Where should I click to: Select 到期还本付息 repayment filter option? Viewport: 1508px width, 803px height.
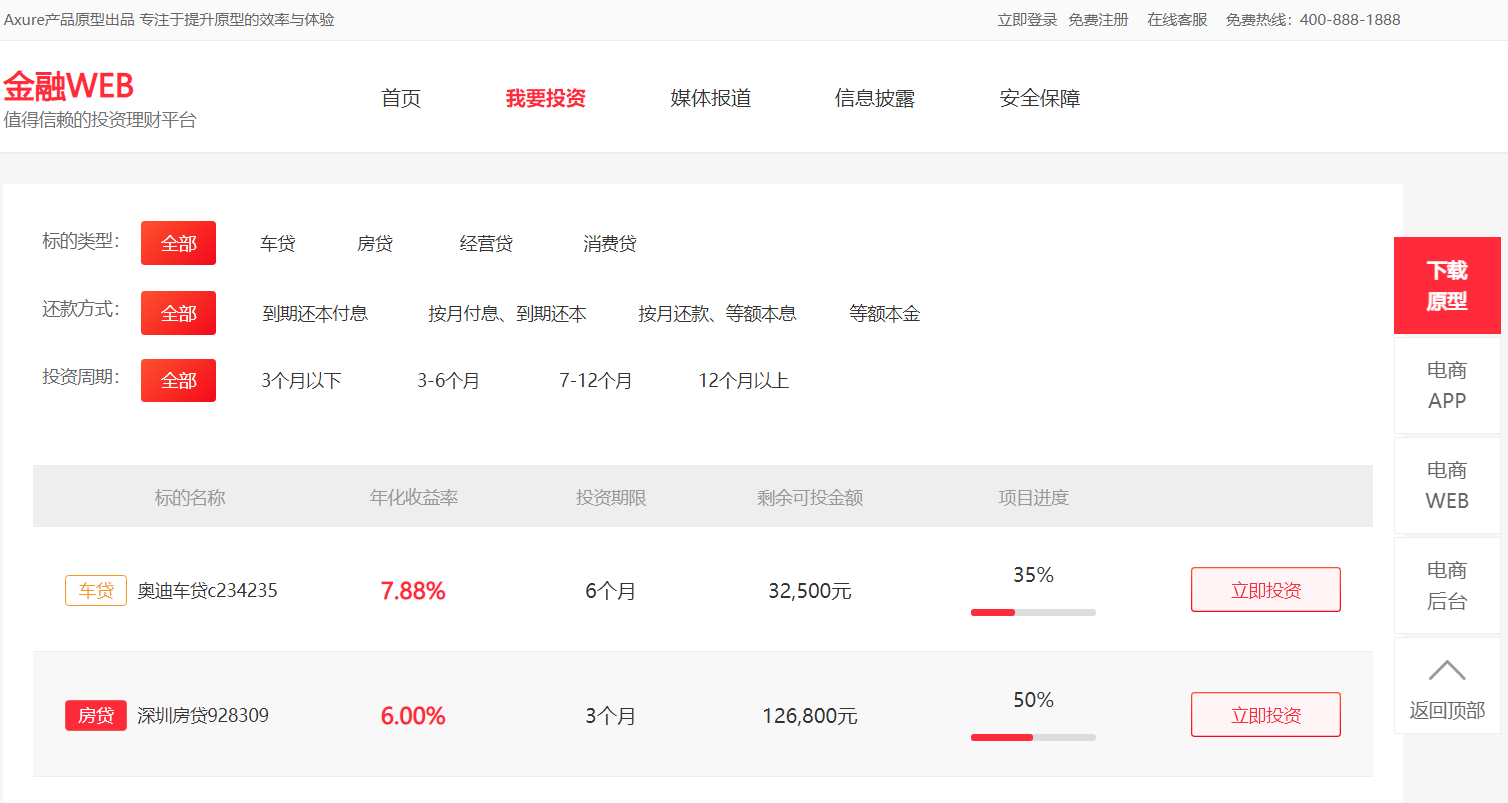click(315, 314)
